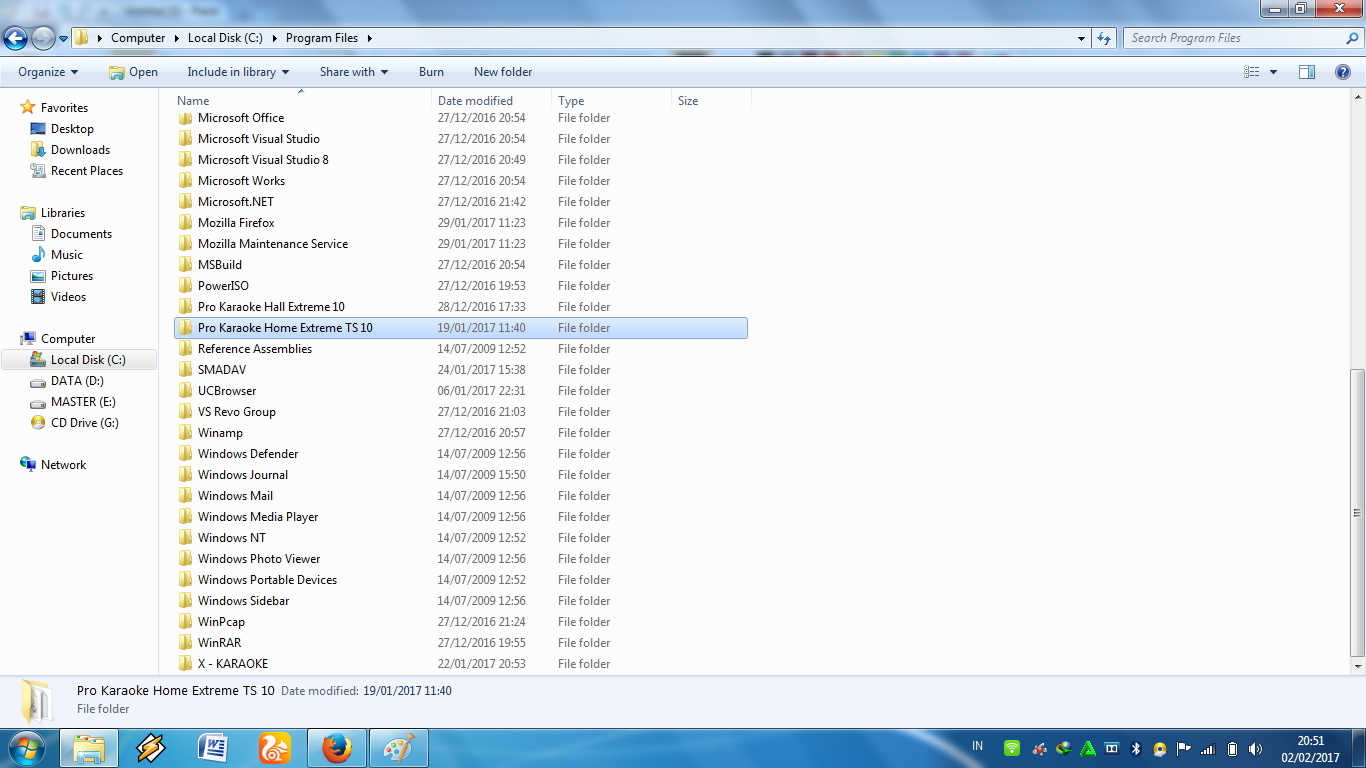Click the search magnifier icon
1366x768 pixels.
click(x=1353, y=38)
